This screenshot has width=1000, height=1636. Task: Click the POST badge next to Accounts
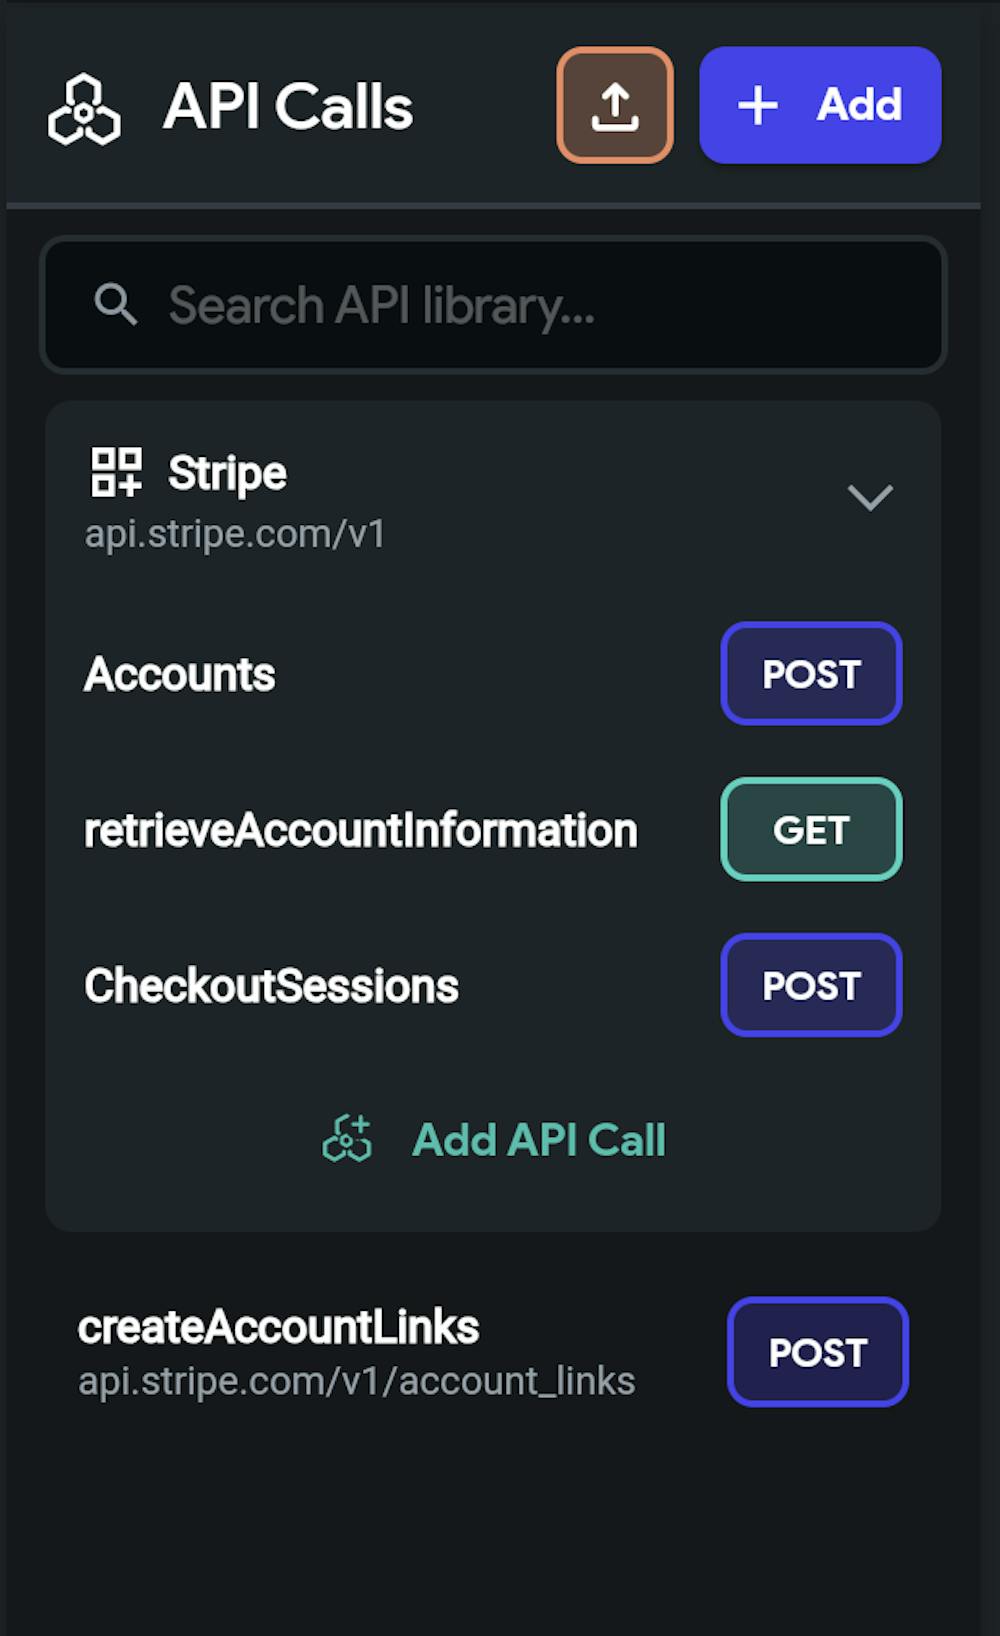click(x=811, y=674)
